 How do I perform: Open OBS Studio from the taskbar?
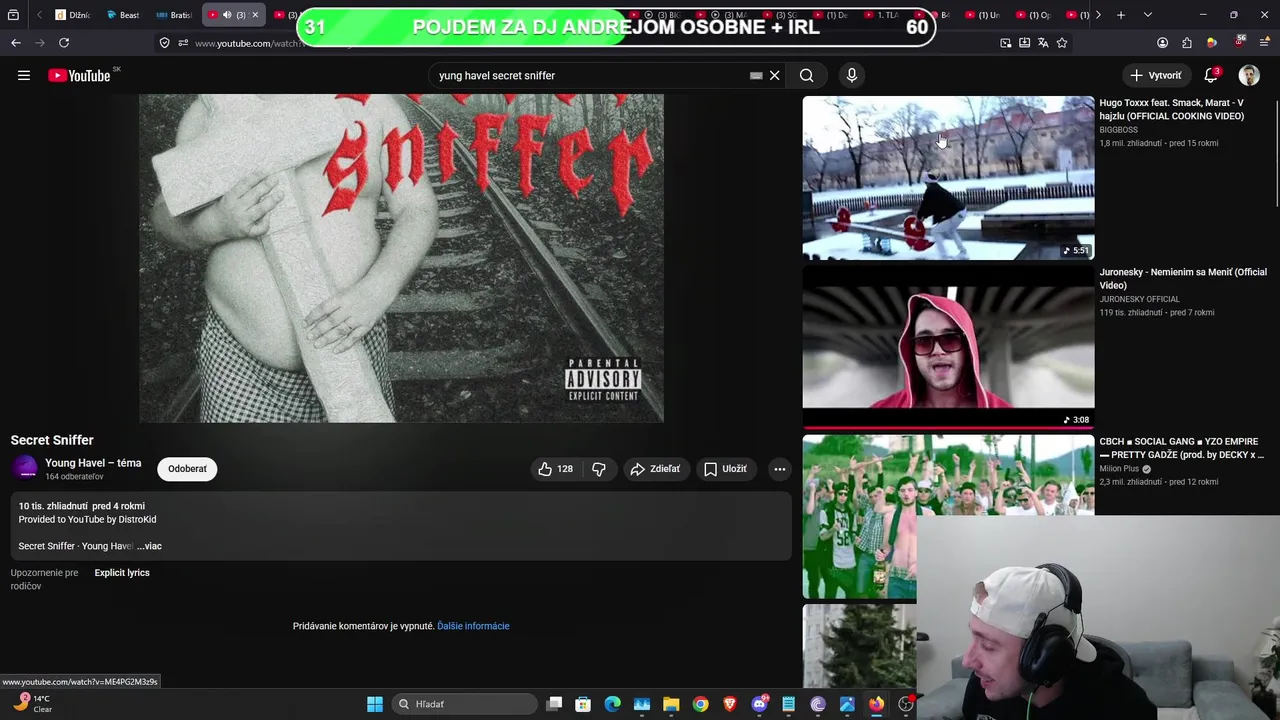(905, 704)
